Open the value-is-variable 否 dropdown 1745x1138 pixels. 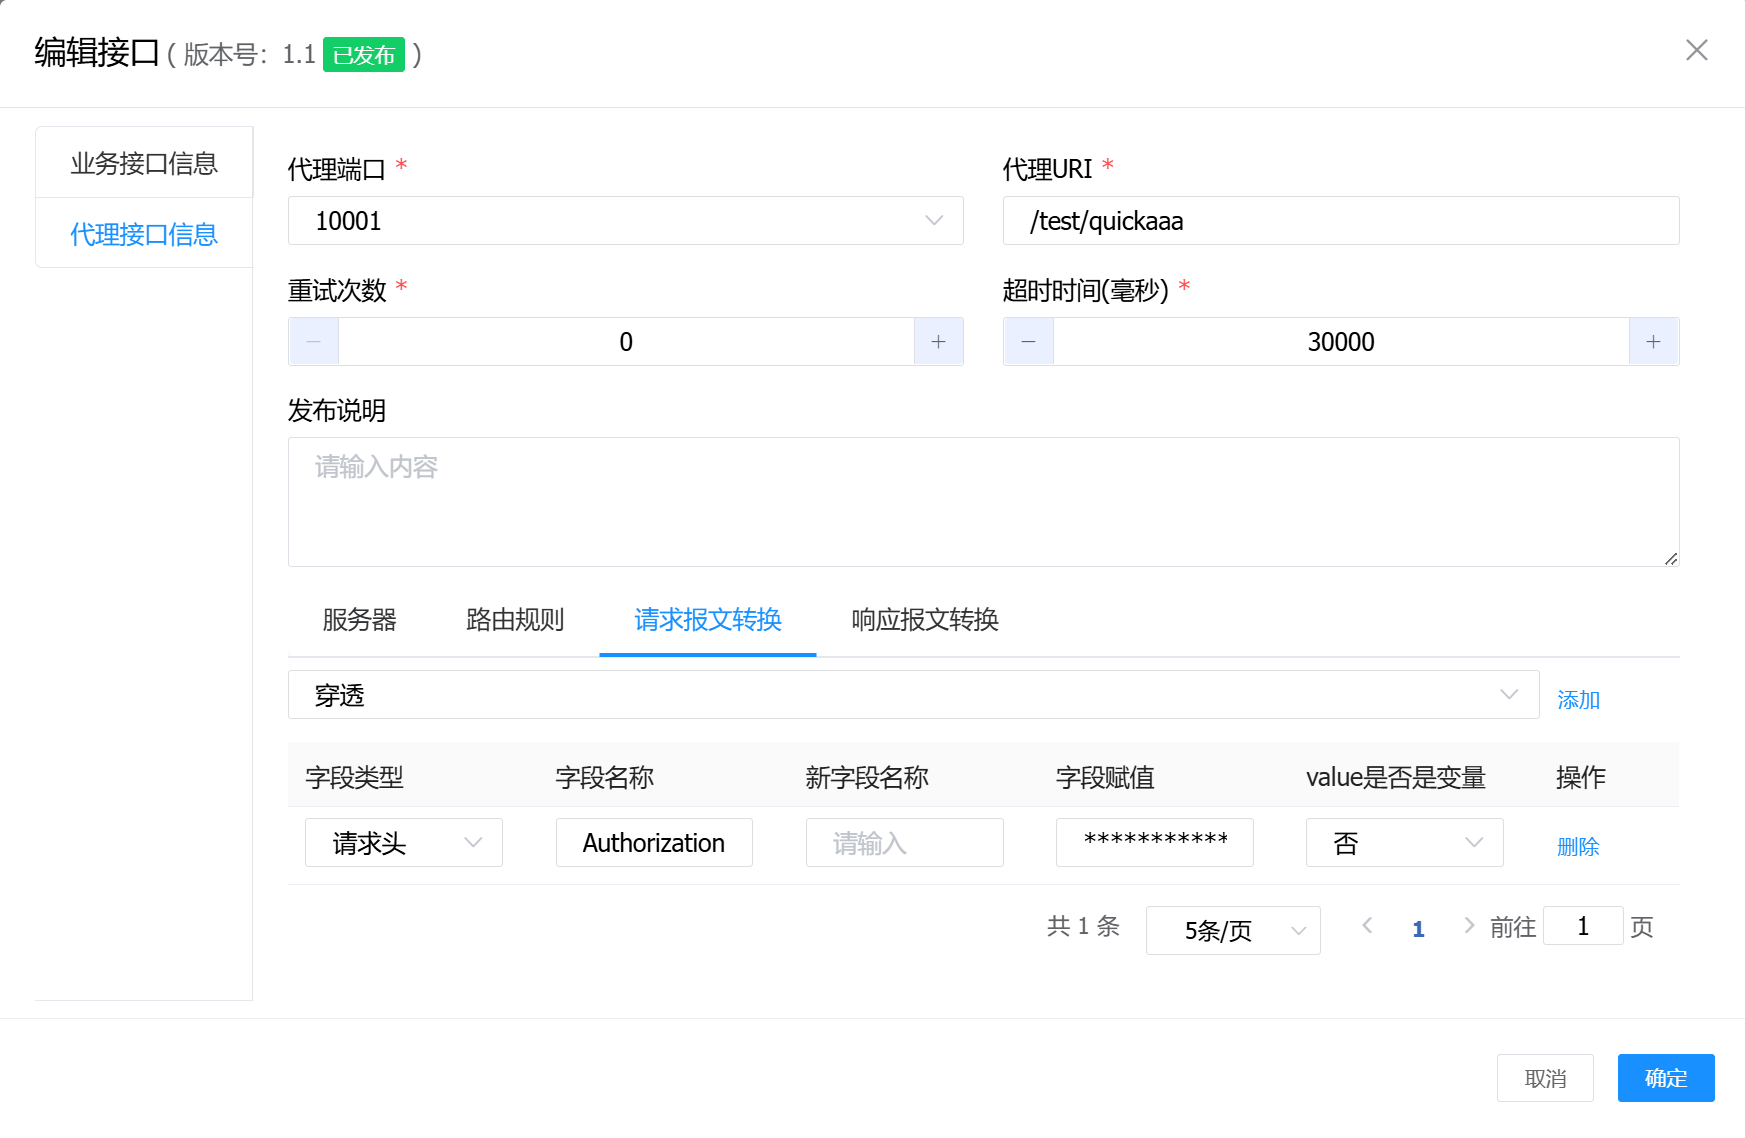tap(1403, 843)
